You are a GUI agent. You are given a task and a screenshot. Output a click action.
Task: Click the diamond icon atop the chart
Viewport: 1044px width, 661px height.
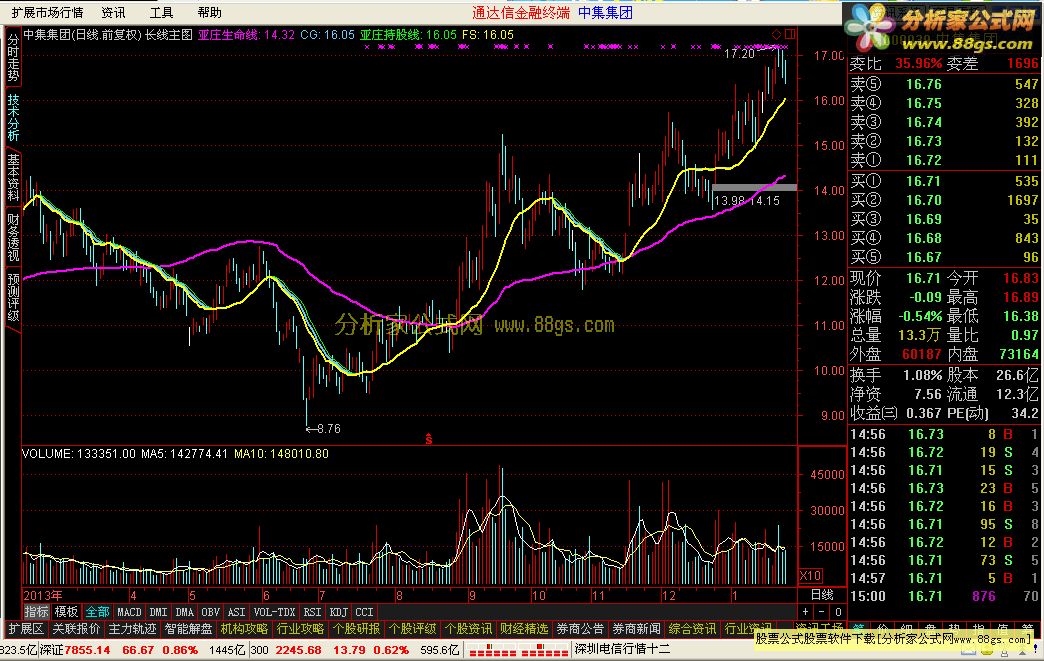coord(776,34)
